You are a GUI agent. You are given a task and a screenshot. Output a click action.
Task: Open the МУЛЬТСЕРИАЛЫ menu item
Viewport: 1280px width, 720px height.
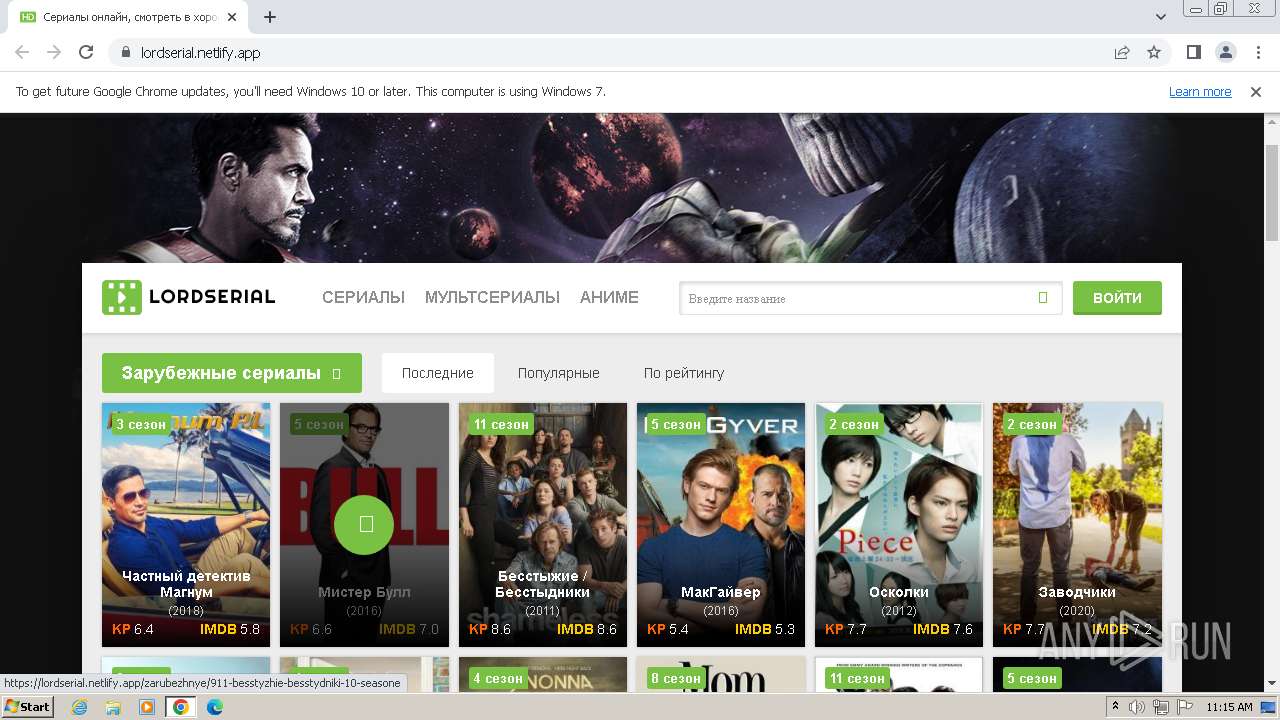pos(492,297)
